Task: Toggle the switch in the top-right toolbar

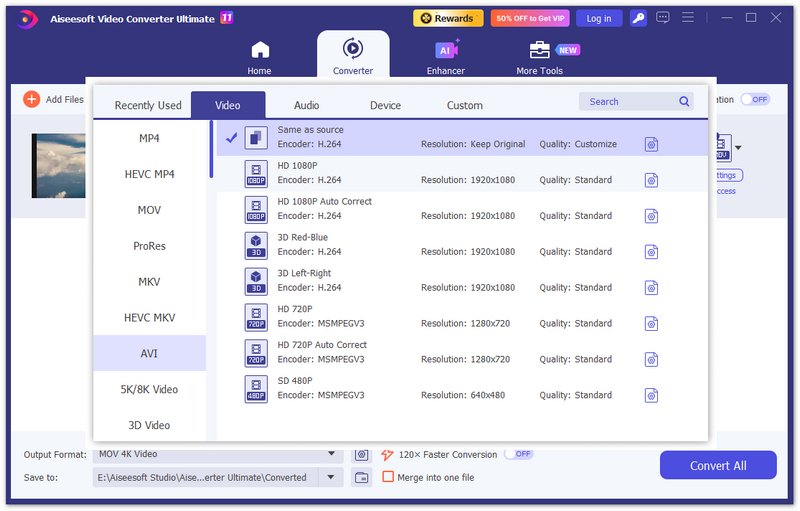Action: pos(754,99)
